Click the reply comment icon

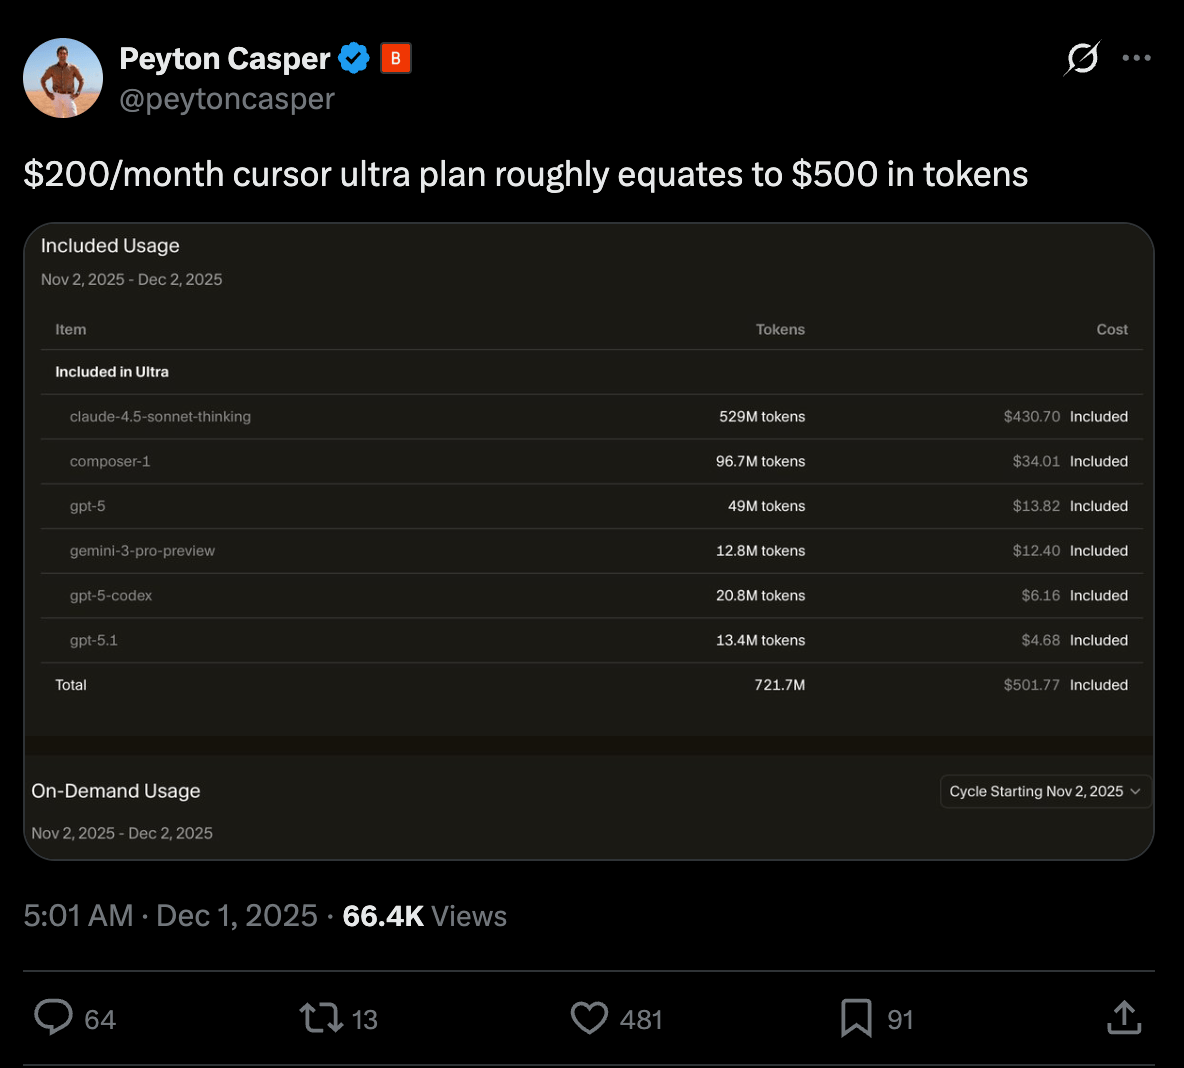click(x=53, y=1018)
